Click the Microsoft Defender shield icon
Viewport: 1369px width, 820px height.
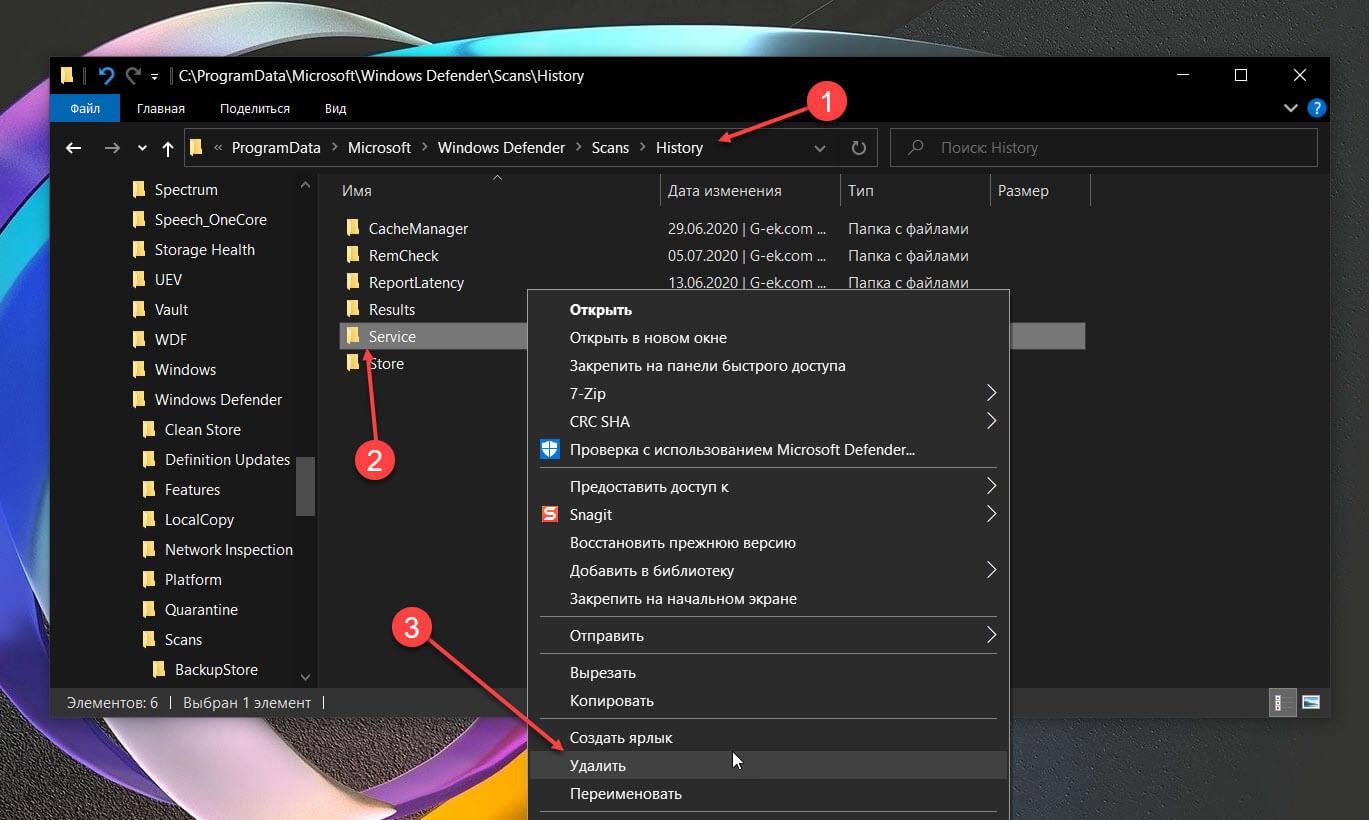549,449
